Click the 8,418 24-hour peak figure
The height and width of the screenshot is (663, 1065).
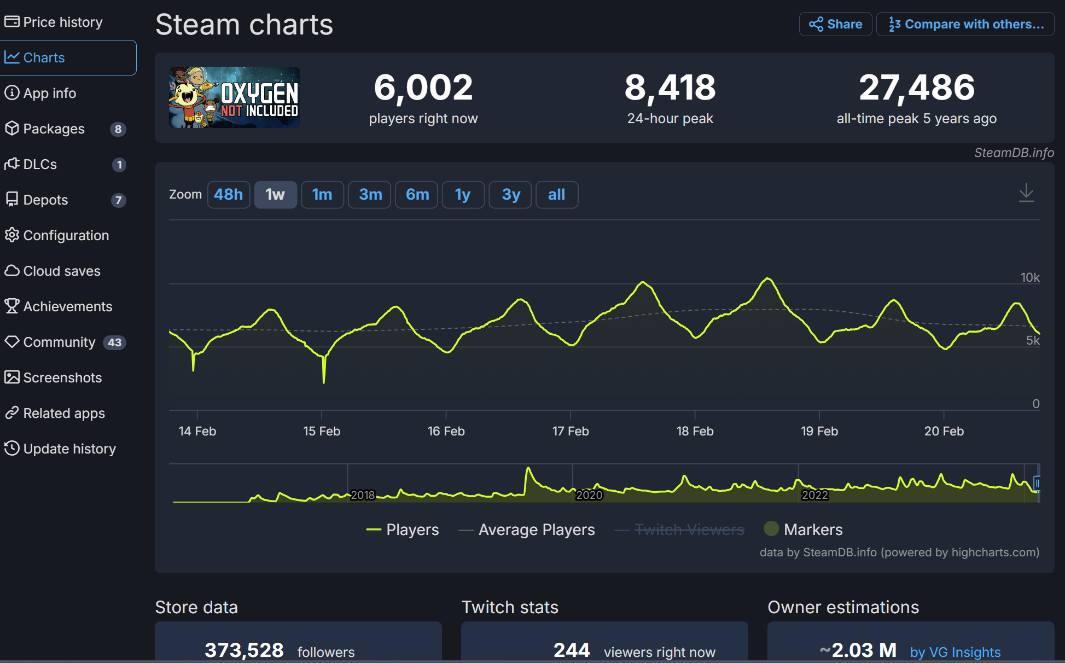tap(670, 88)
